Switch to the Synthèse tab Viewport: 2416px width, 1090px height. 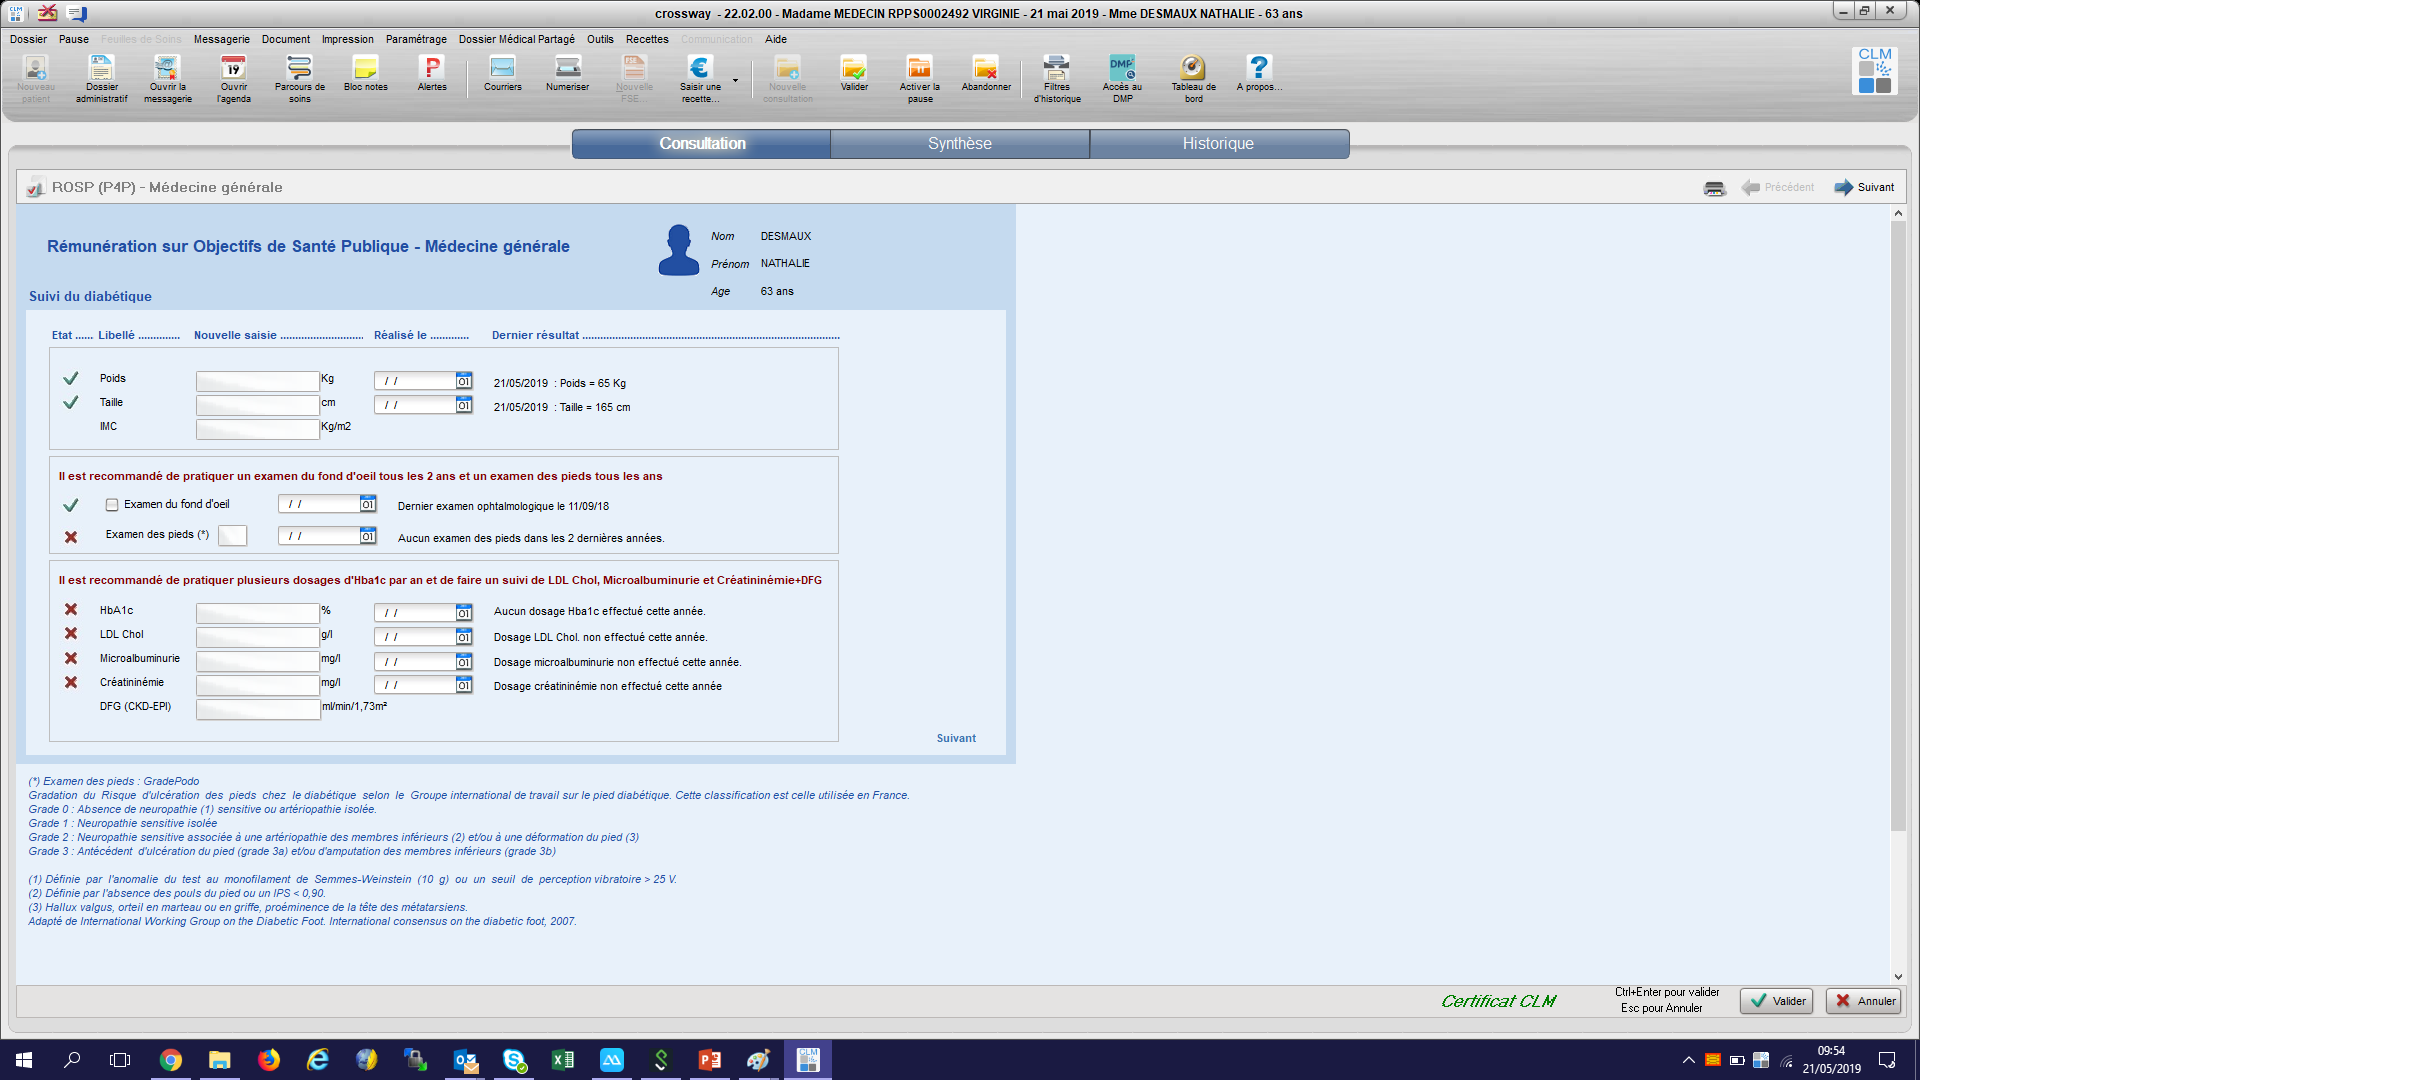tap(959, 144)
